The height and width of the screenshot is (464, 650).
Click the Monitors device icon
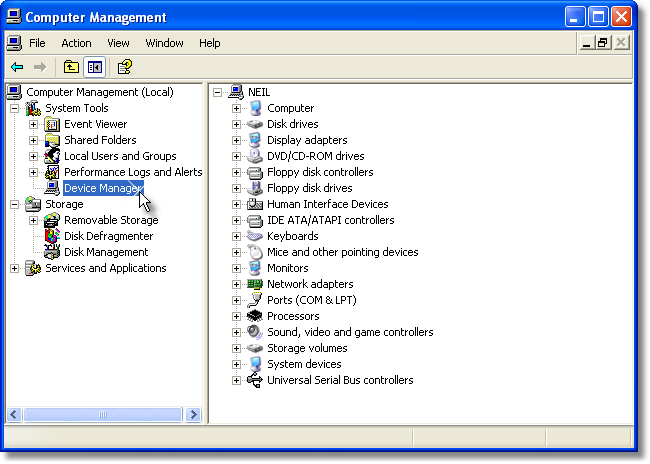(255, 268)
